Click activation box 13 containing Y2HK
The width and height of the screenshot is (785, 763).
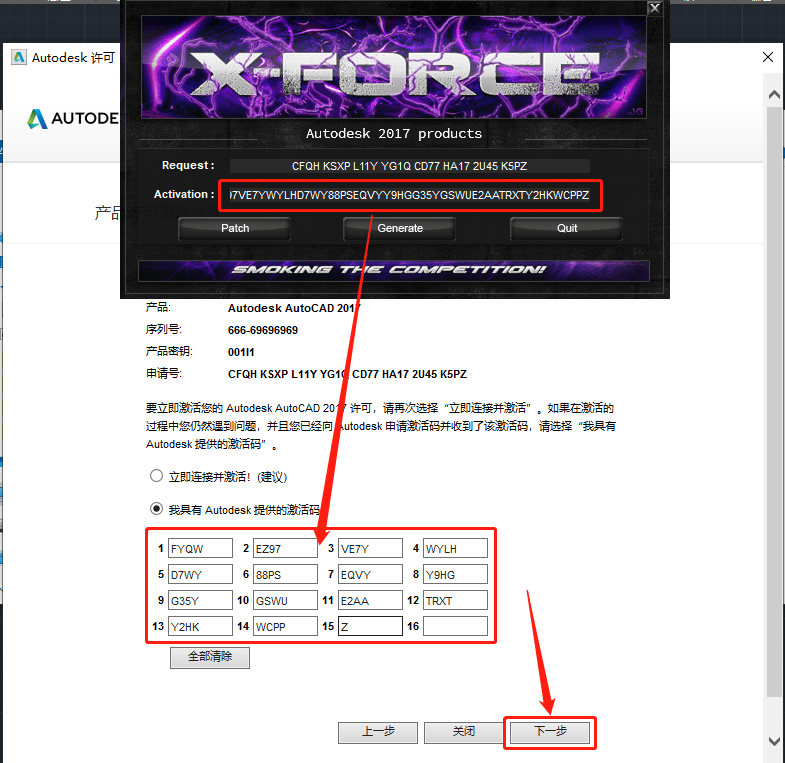coord(200,626)
